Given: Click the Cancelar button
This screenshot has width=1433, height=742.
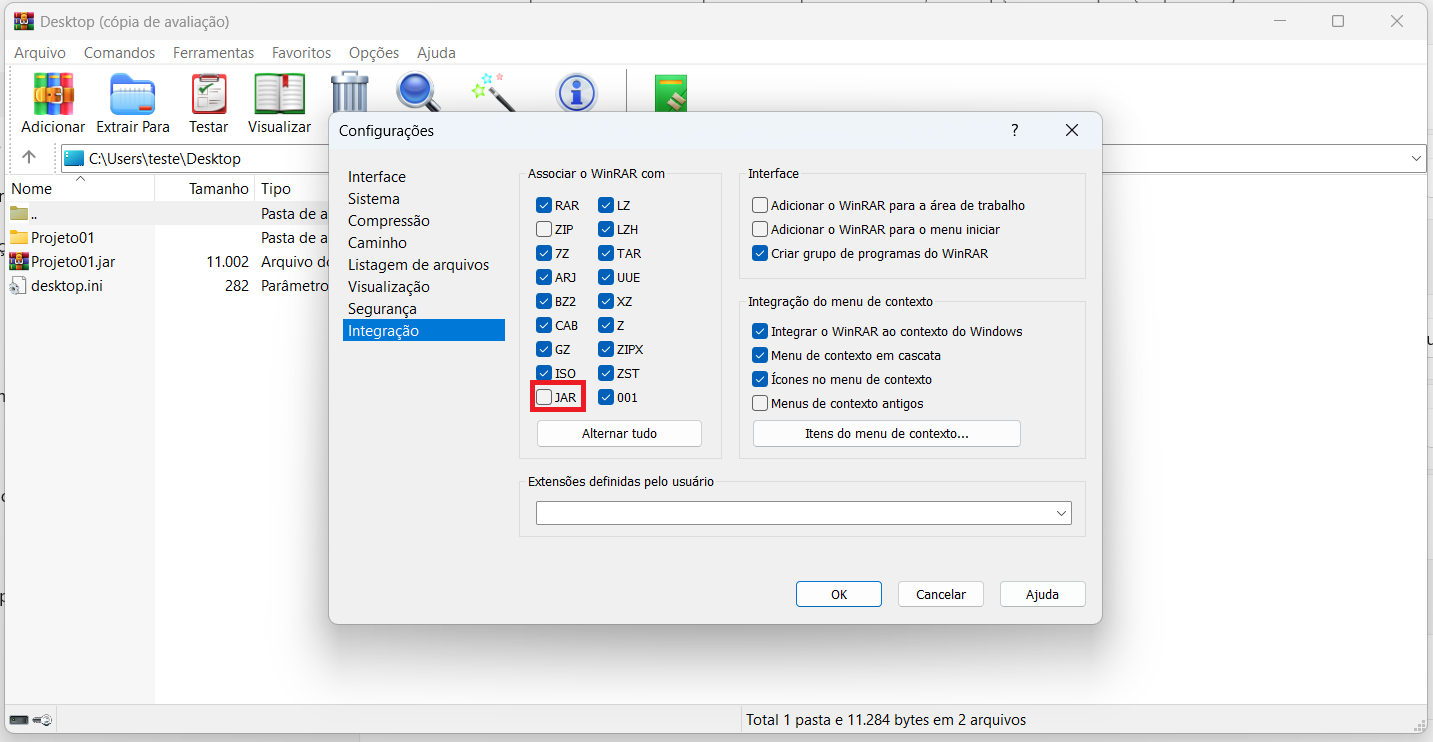Looking at the screenshot, I should pos(941,594).
